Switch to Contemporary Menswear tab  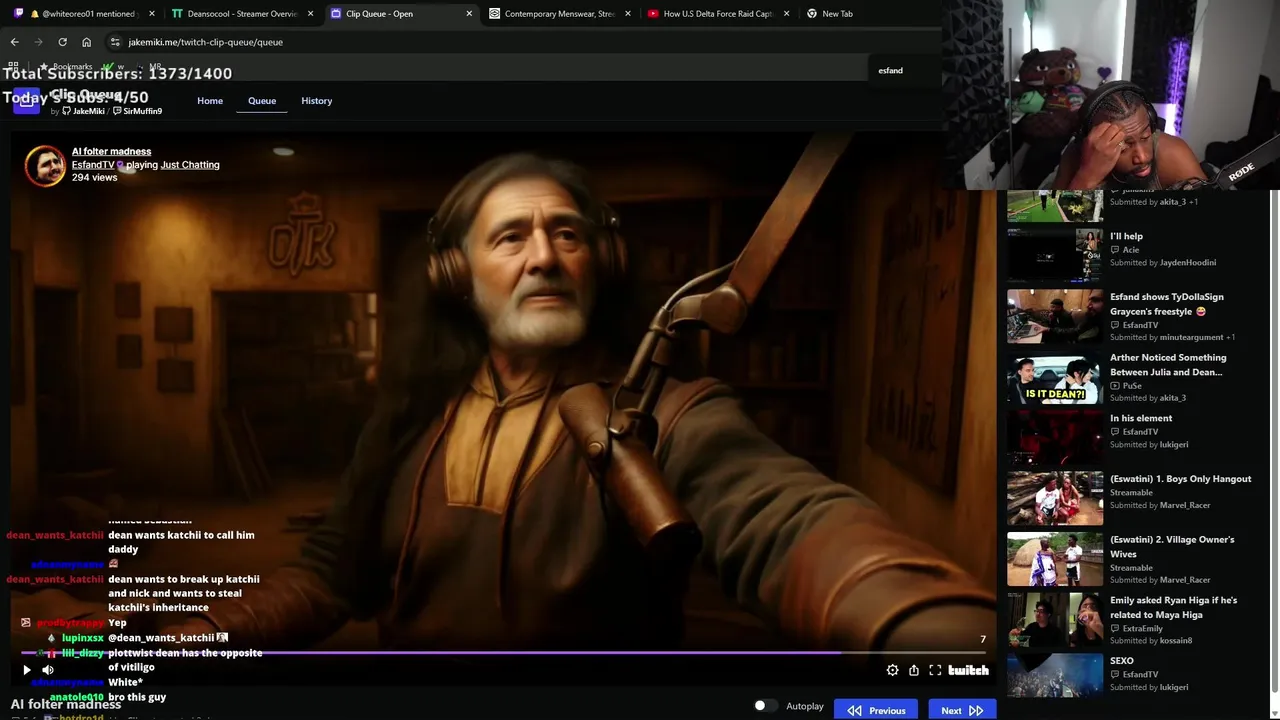(559, 14)
